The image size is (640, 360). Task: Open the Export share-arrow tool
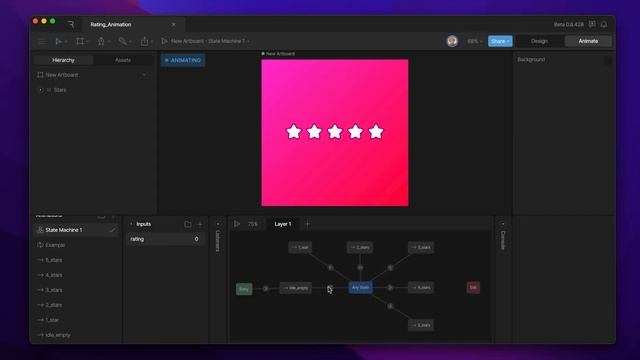(144, 41)
